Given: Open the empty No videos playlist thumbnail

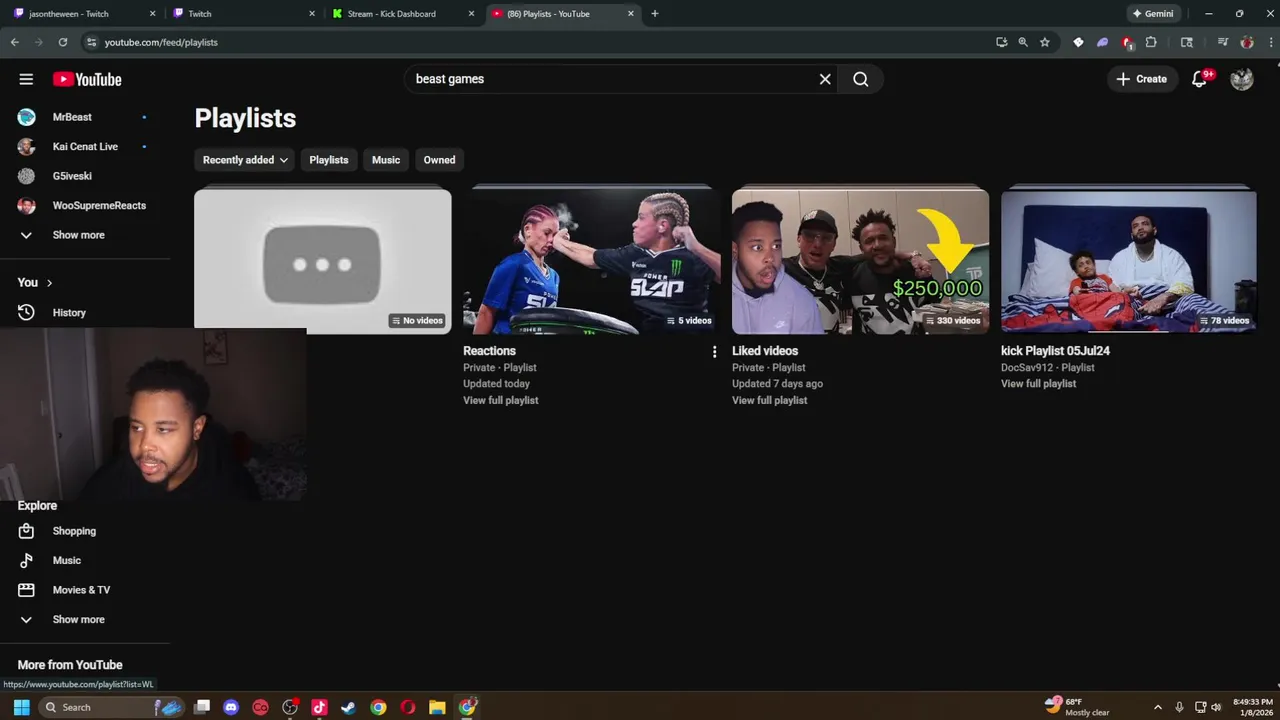Looking at the screenshot, I should [323, 261].
